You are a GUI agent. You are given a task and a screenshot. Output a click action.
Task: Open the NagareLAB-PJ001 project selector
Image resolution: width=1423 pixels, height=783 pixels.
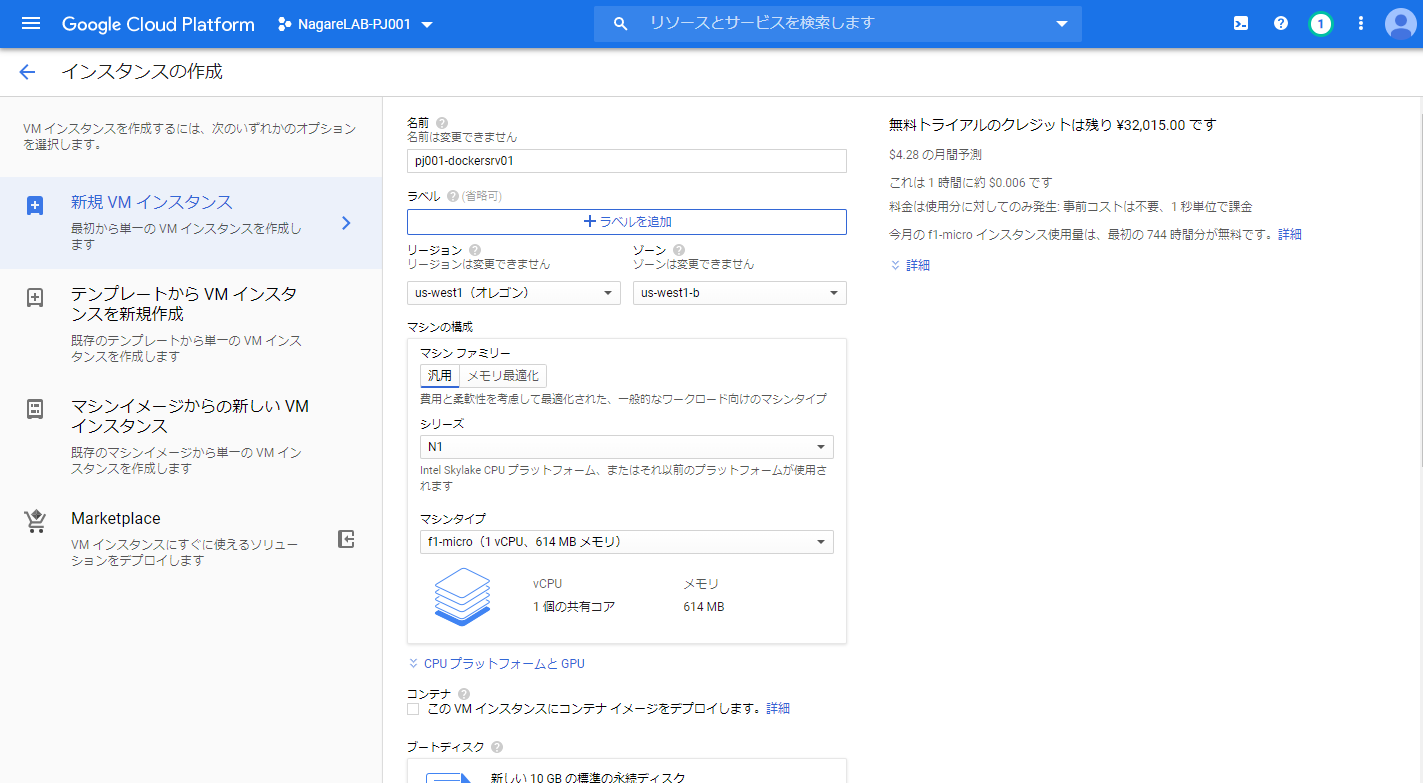(x=355, y=24)
